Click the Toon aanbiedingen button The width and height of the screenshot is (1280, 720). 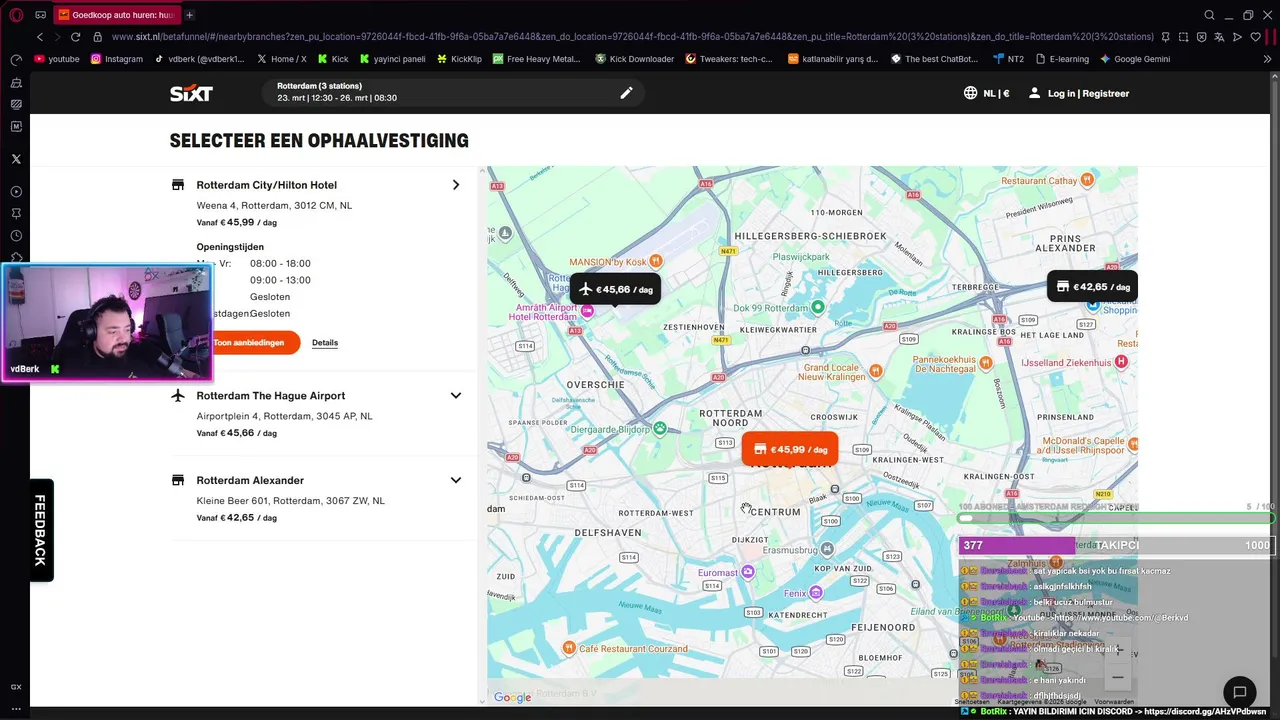point(249,342)
